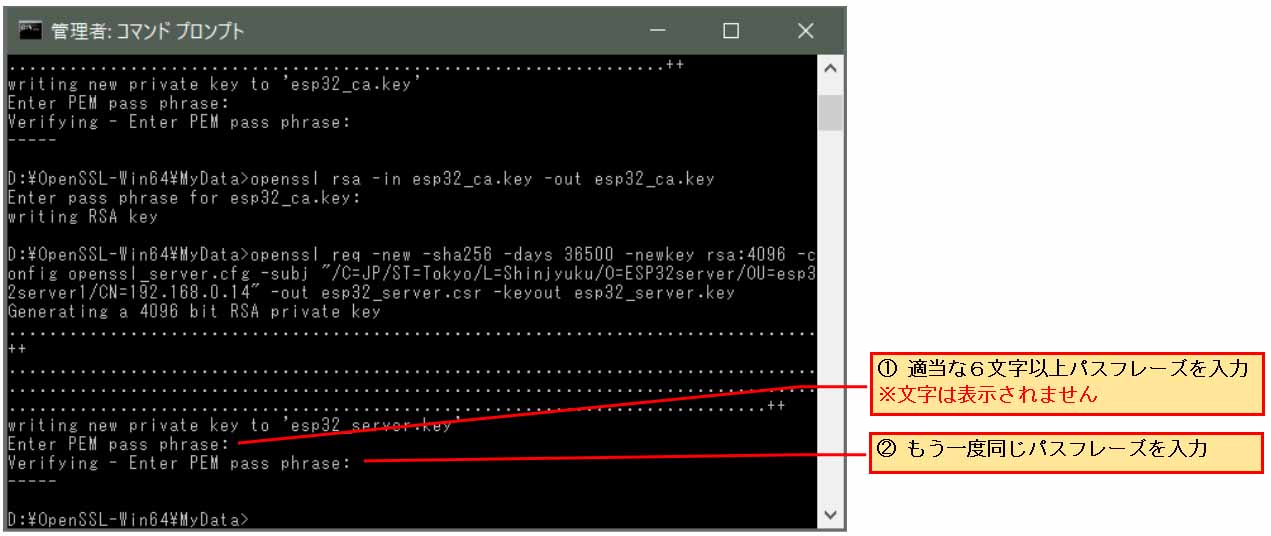The width and height of the screenshot is (1271, 536).
Task: Click the 'openssl rsa -in esp32_ca.key' command line
Action: tap(361, 178)
